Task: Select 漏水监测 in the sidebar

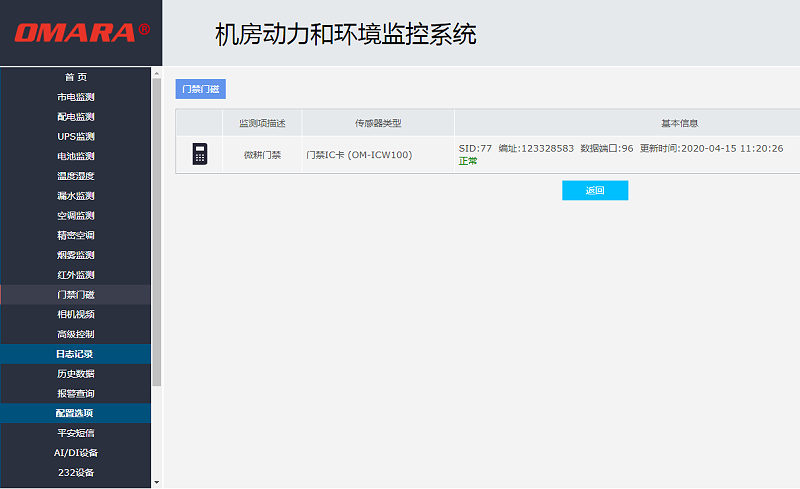Action: point(75,196)
